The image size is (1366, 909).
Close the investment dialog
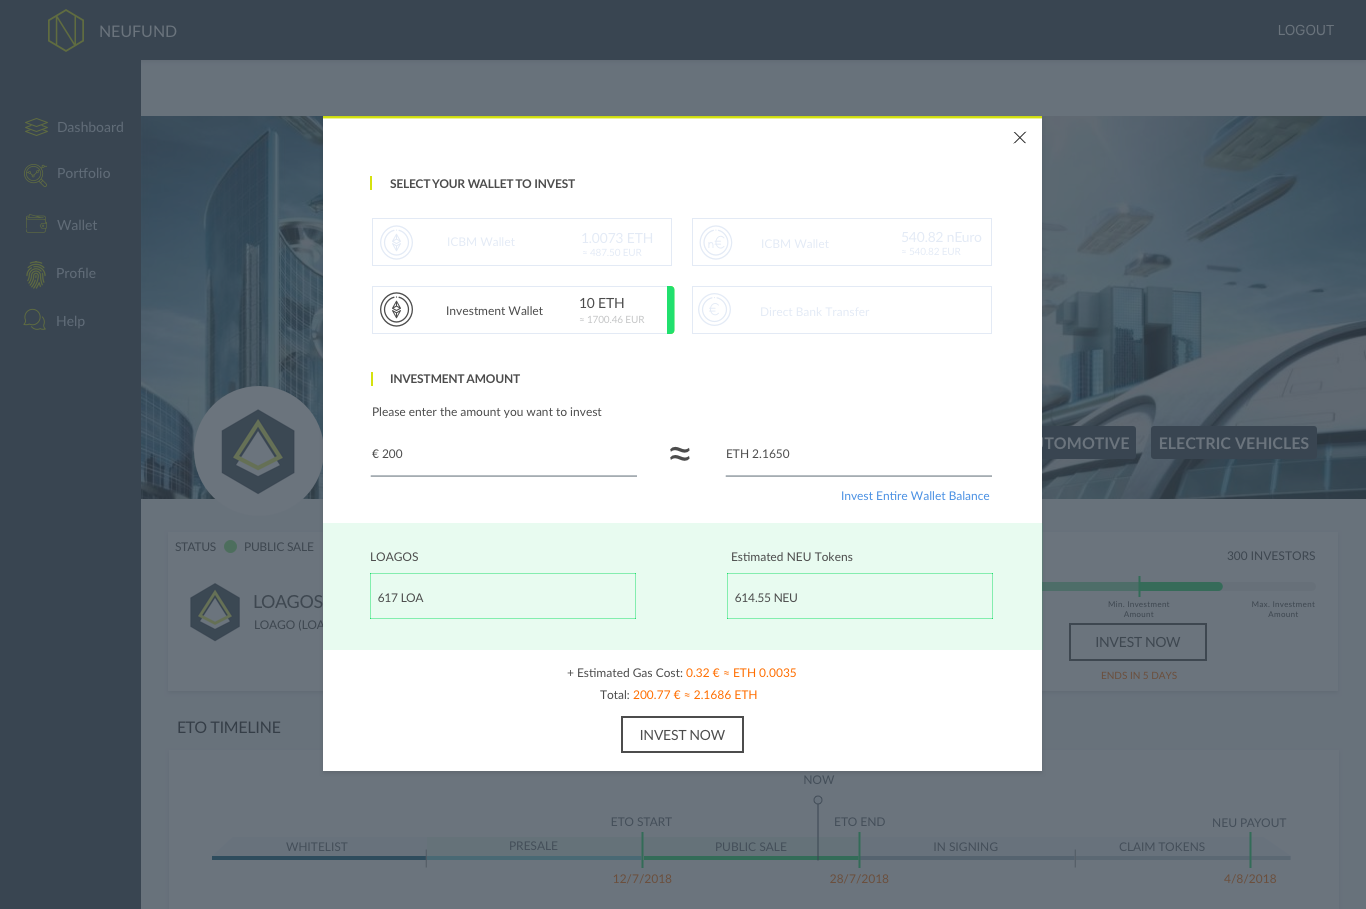[1020, 138]
